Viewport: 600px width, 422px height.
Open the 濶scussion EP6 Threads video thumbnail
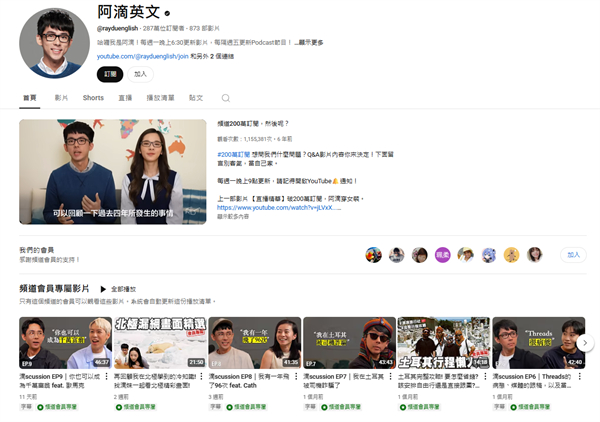(x=539, y=343)
